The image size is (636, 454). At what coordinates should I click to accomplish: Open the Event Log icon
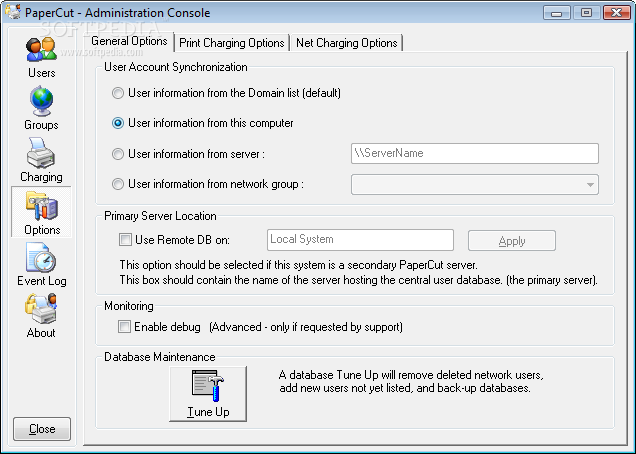pyautogui.click(x=41, y=258)
